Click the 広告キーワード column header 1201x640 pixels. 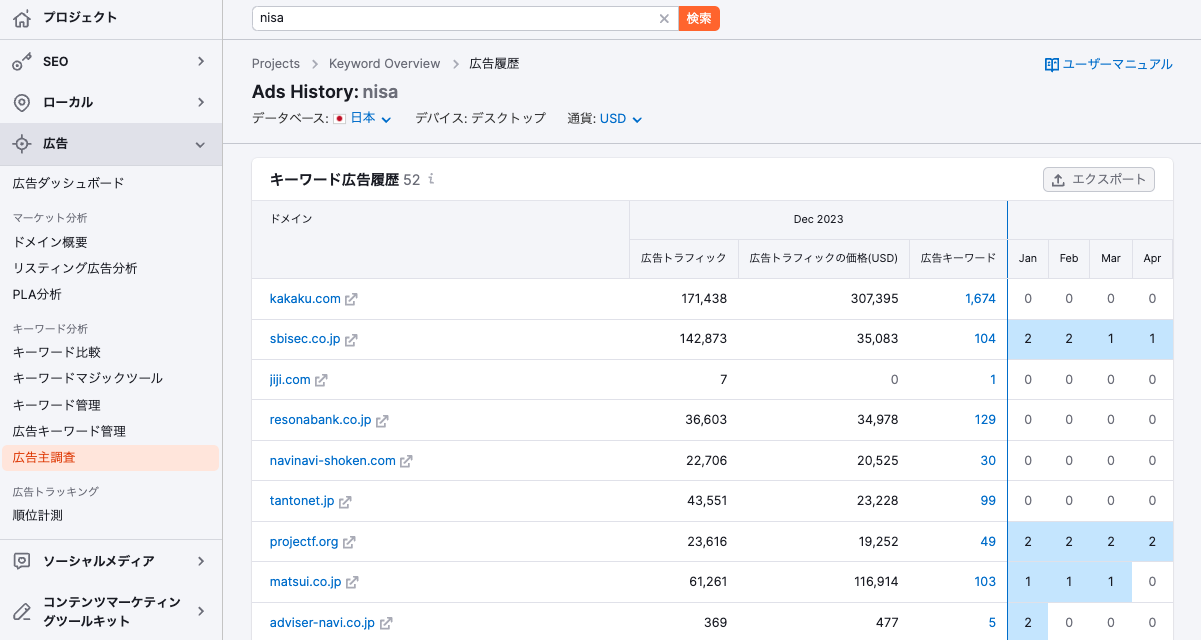coord(958,258)
